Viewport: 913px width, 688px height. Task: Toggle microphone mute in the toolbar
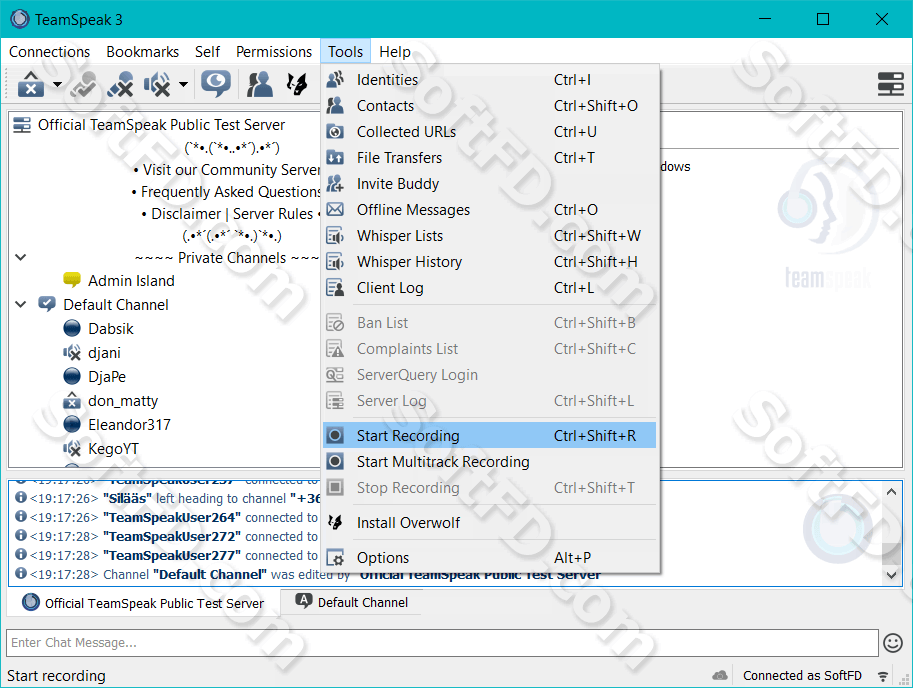(x=121, y=84)
